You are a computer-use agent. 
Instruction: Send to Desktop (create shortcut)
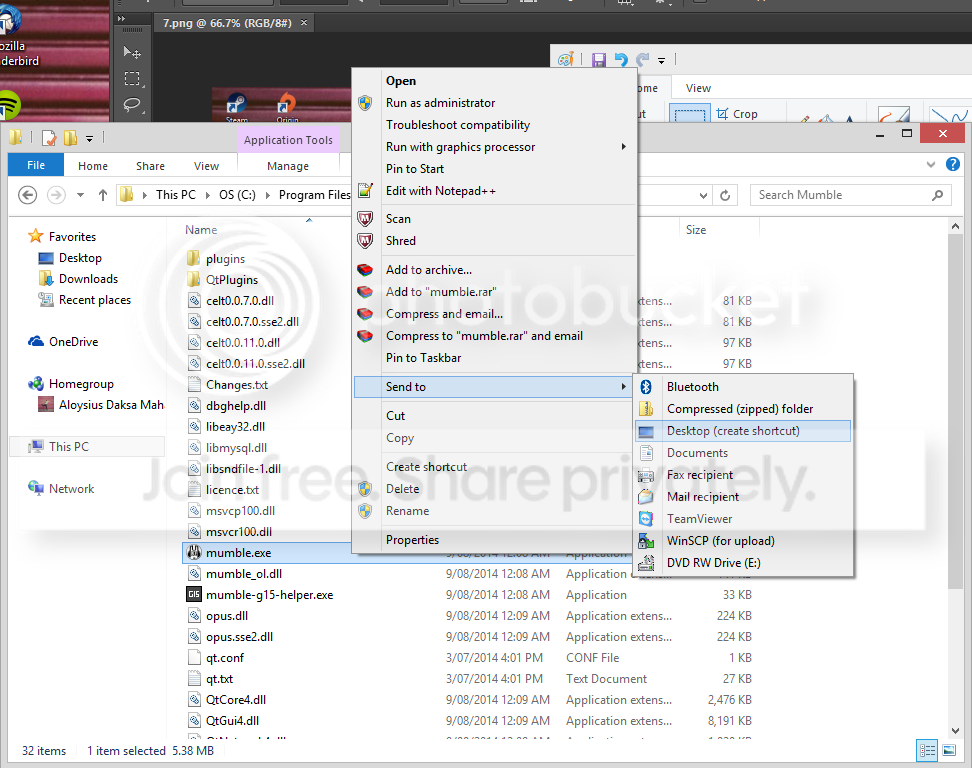(743, 431)
